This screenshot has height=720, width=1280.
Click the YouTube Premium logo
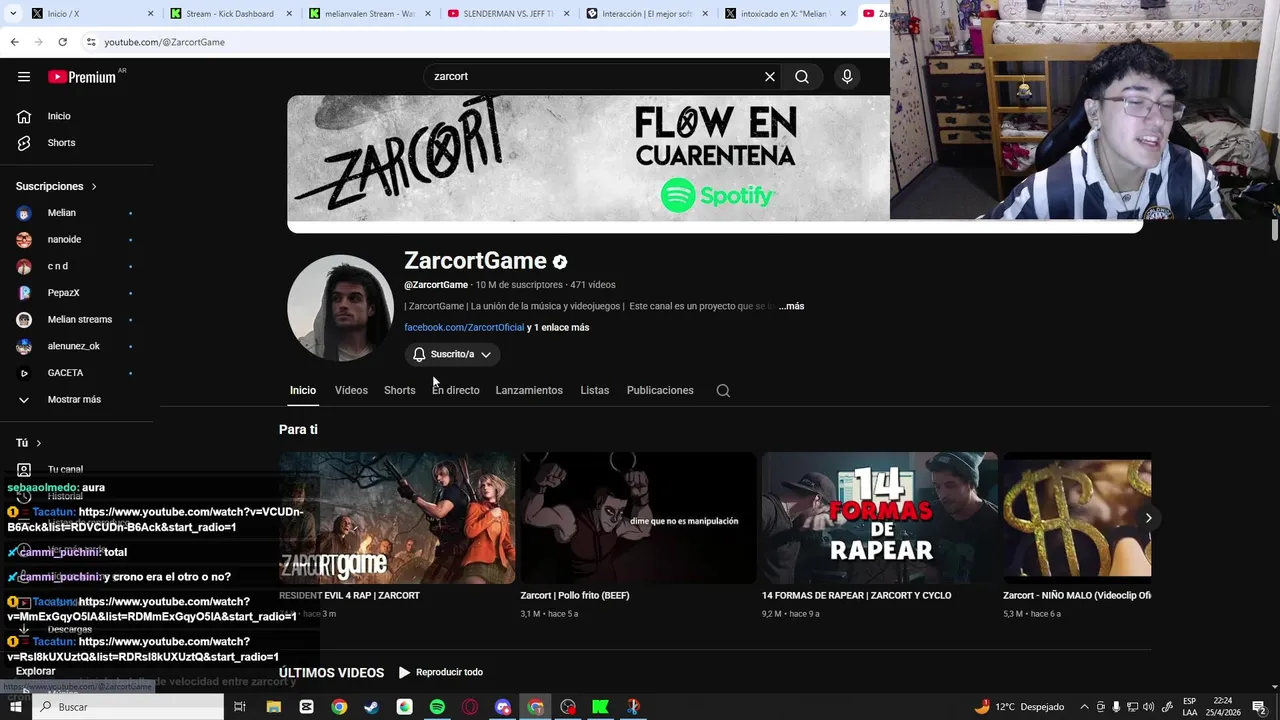tap(82, 77)
